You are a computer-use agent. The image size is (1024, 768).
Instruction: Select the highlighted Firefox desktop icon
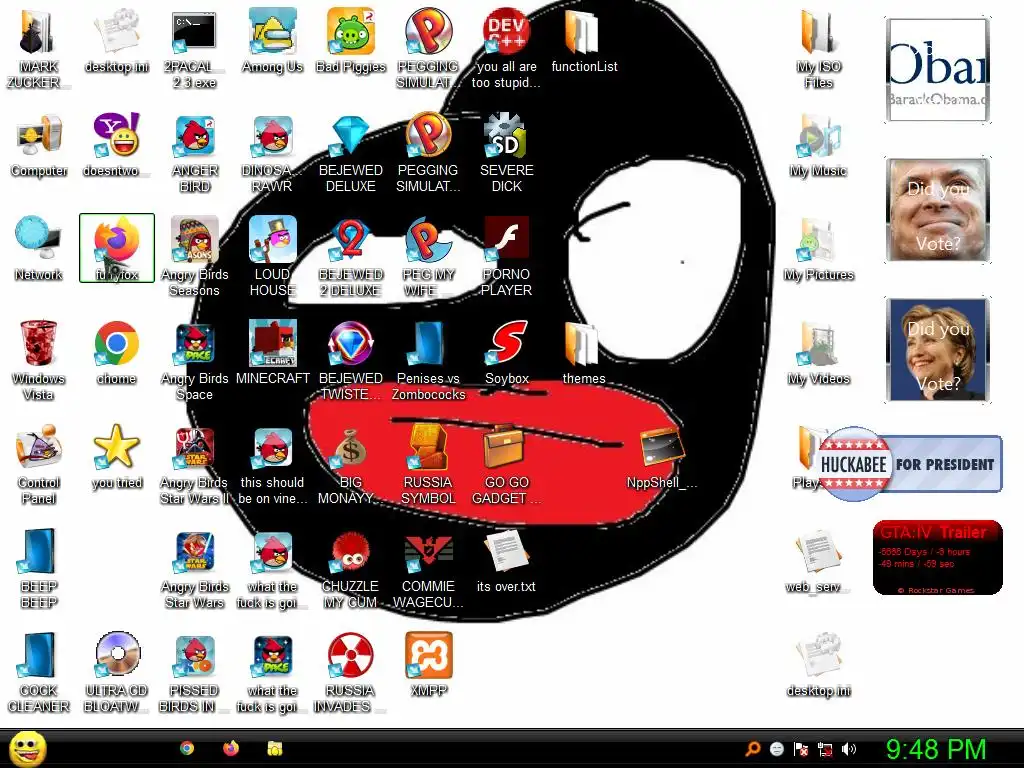click(117, 248)
